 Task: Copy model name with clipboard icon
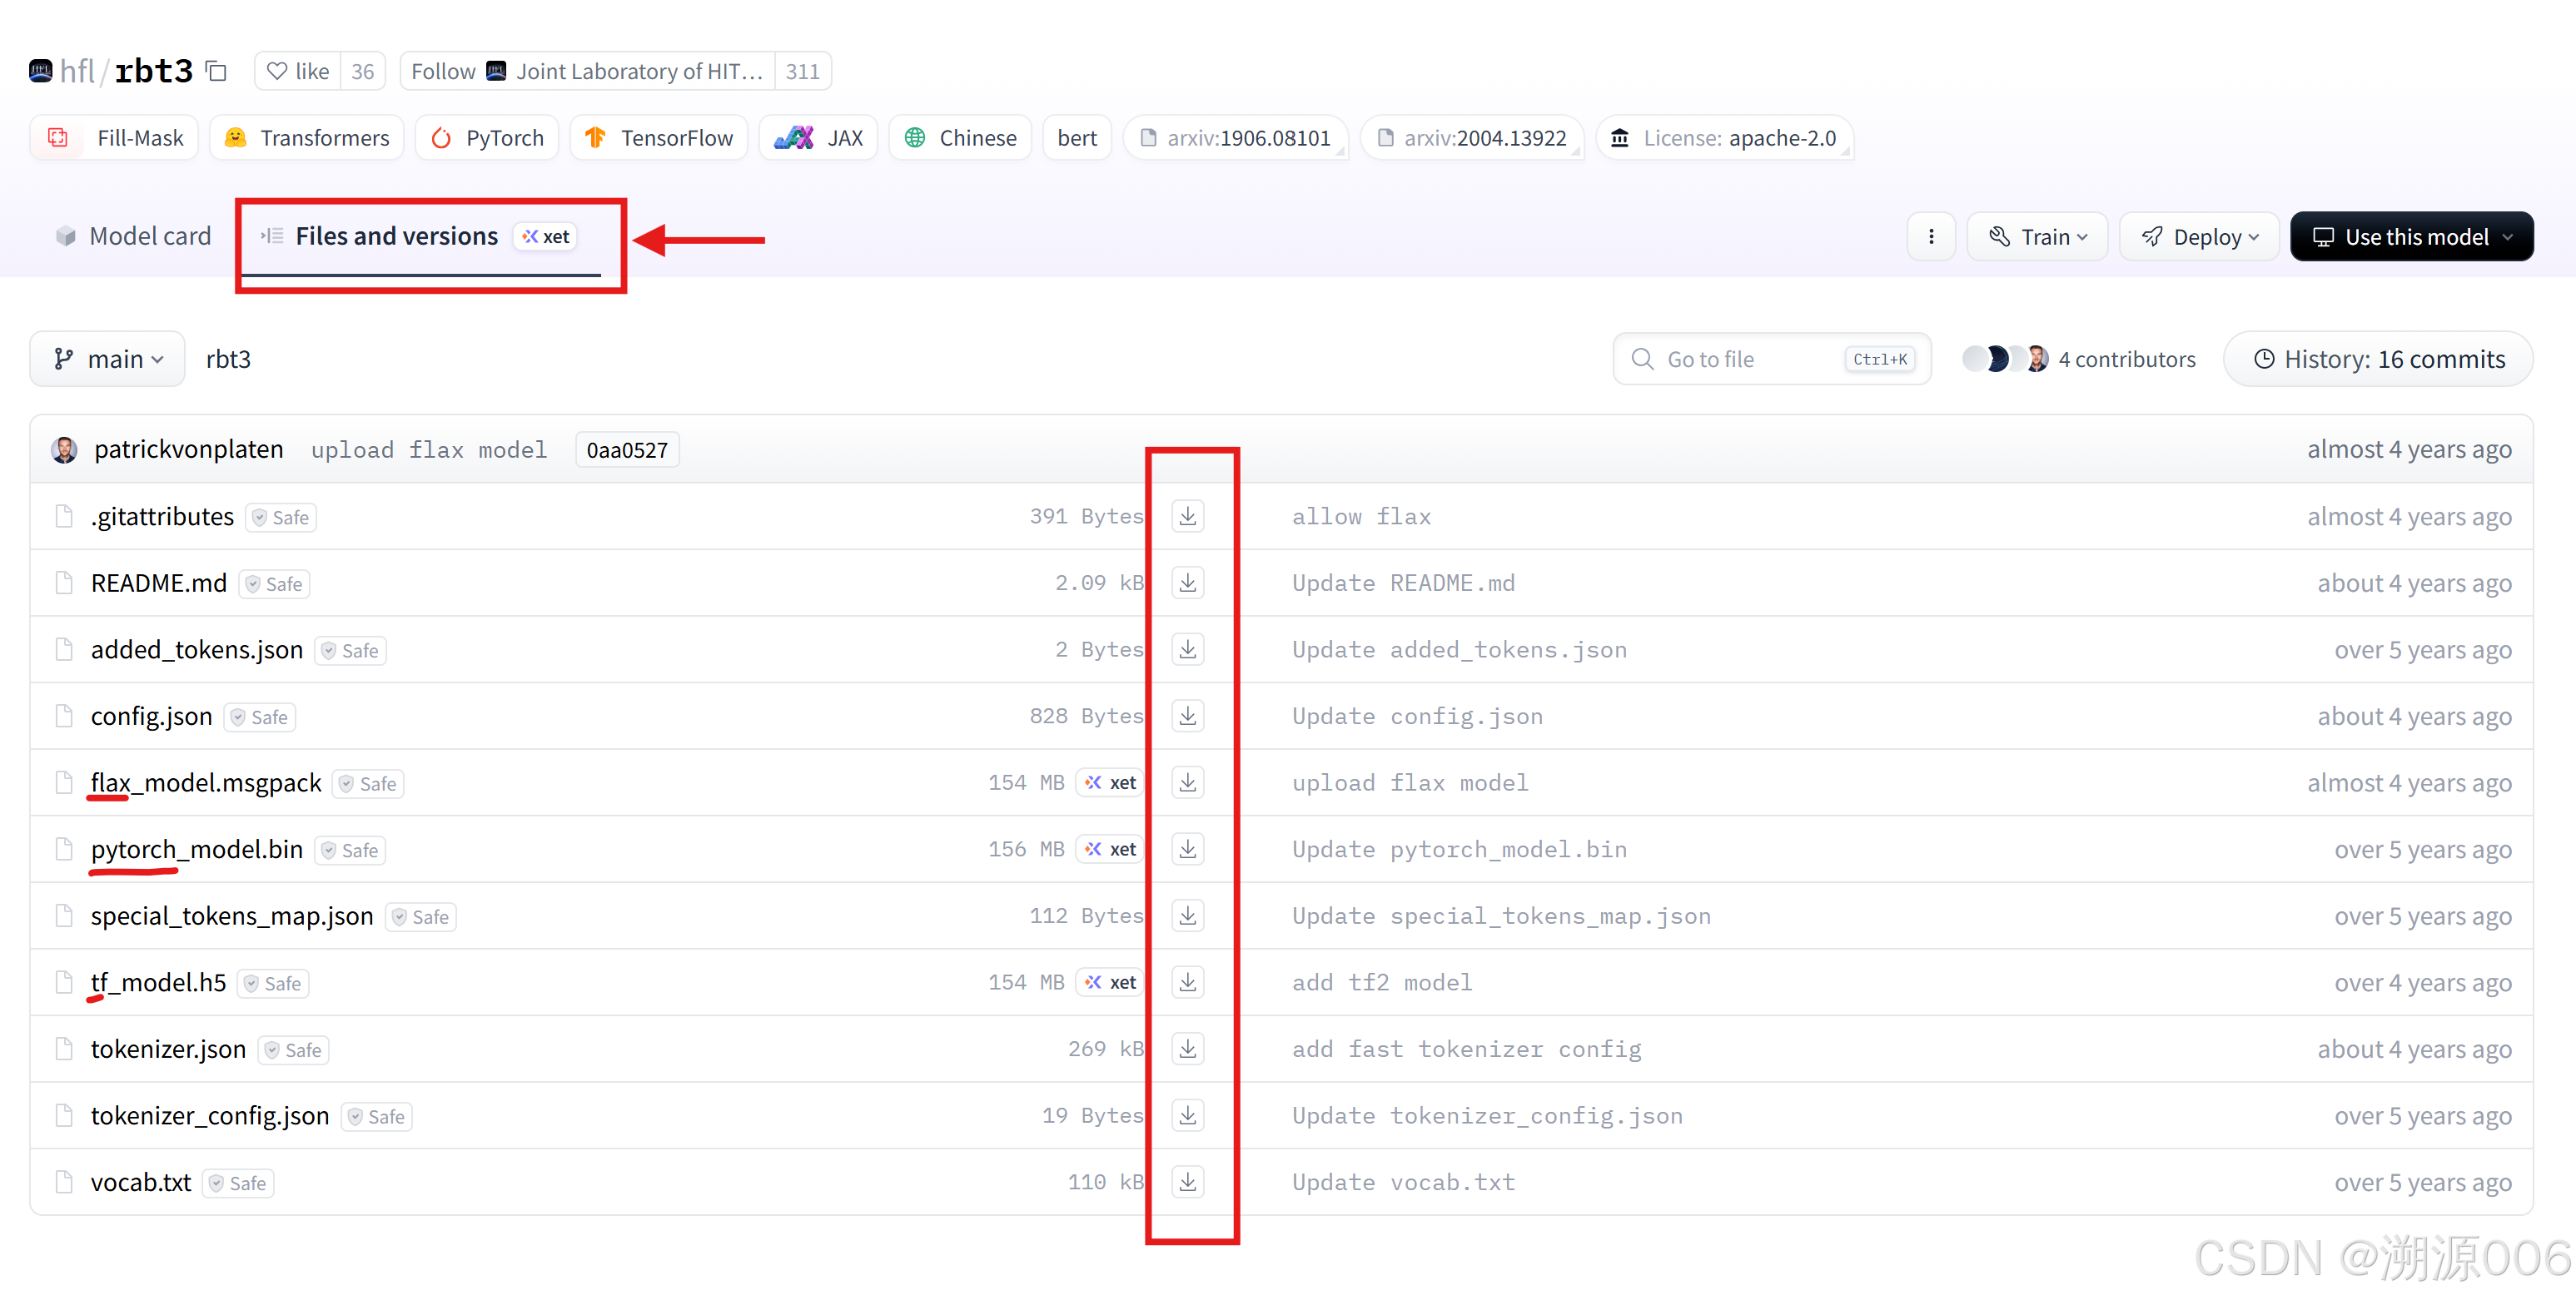point(216,71)
